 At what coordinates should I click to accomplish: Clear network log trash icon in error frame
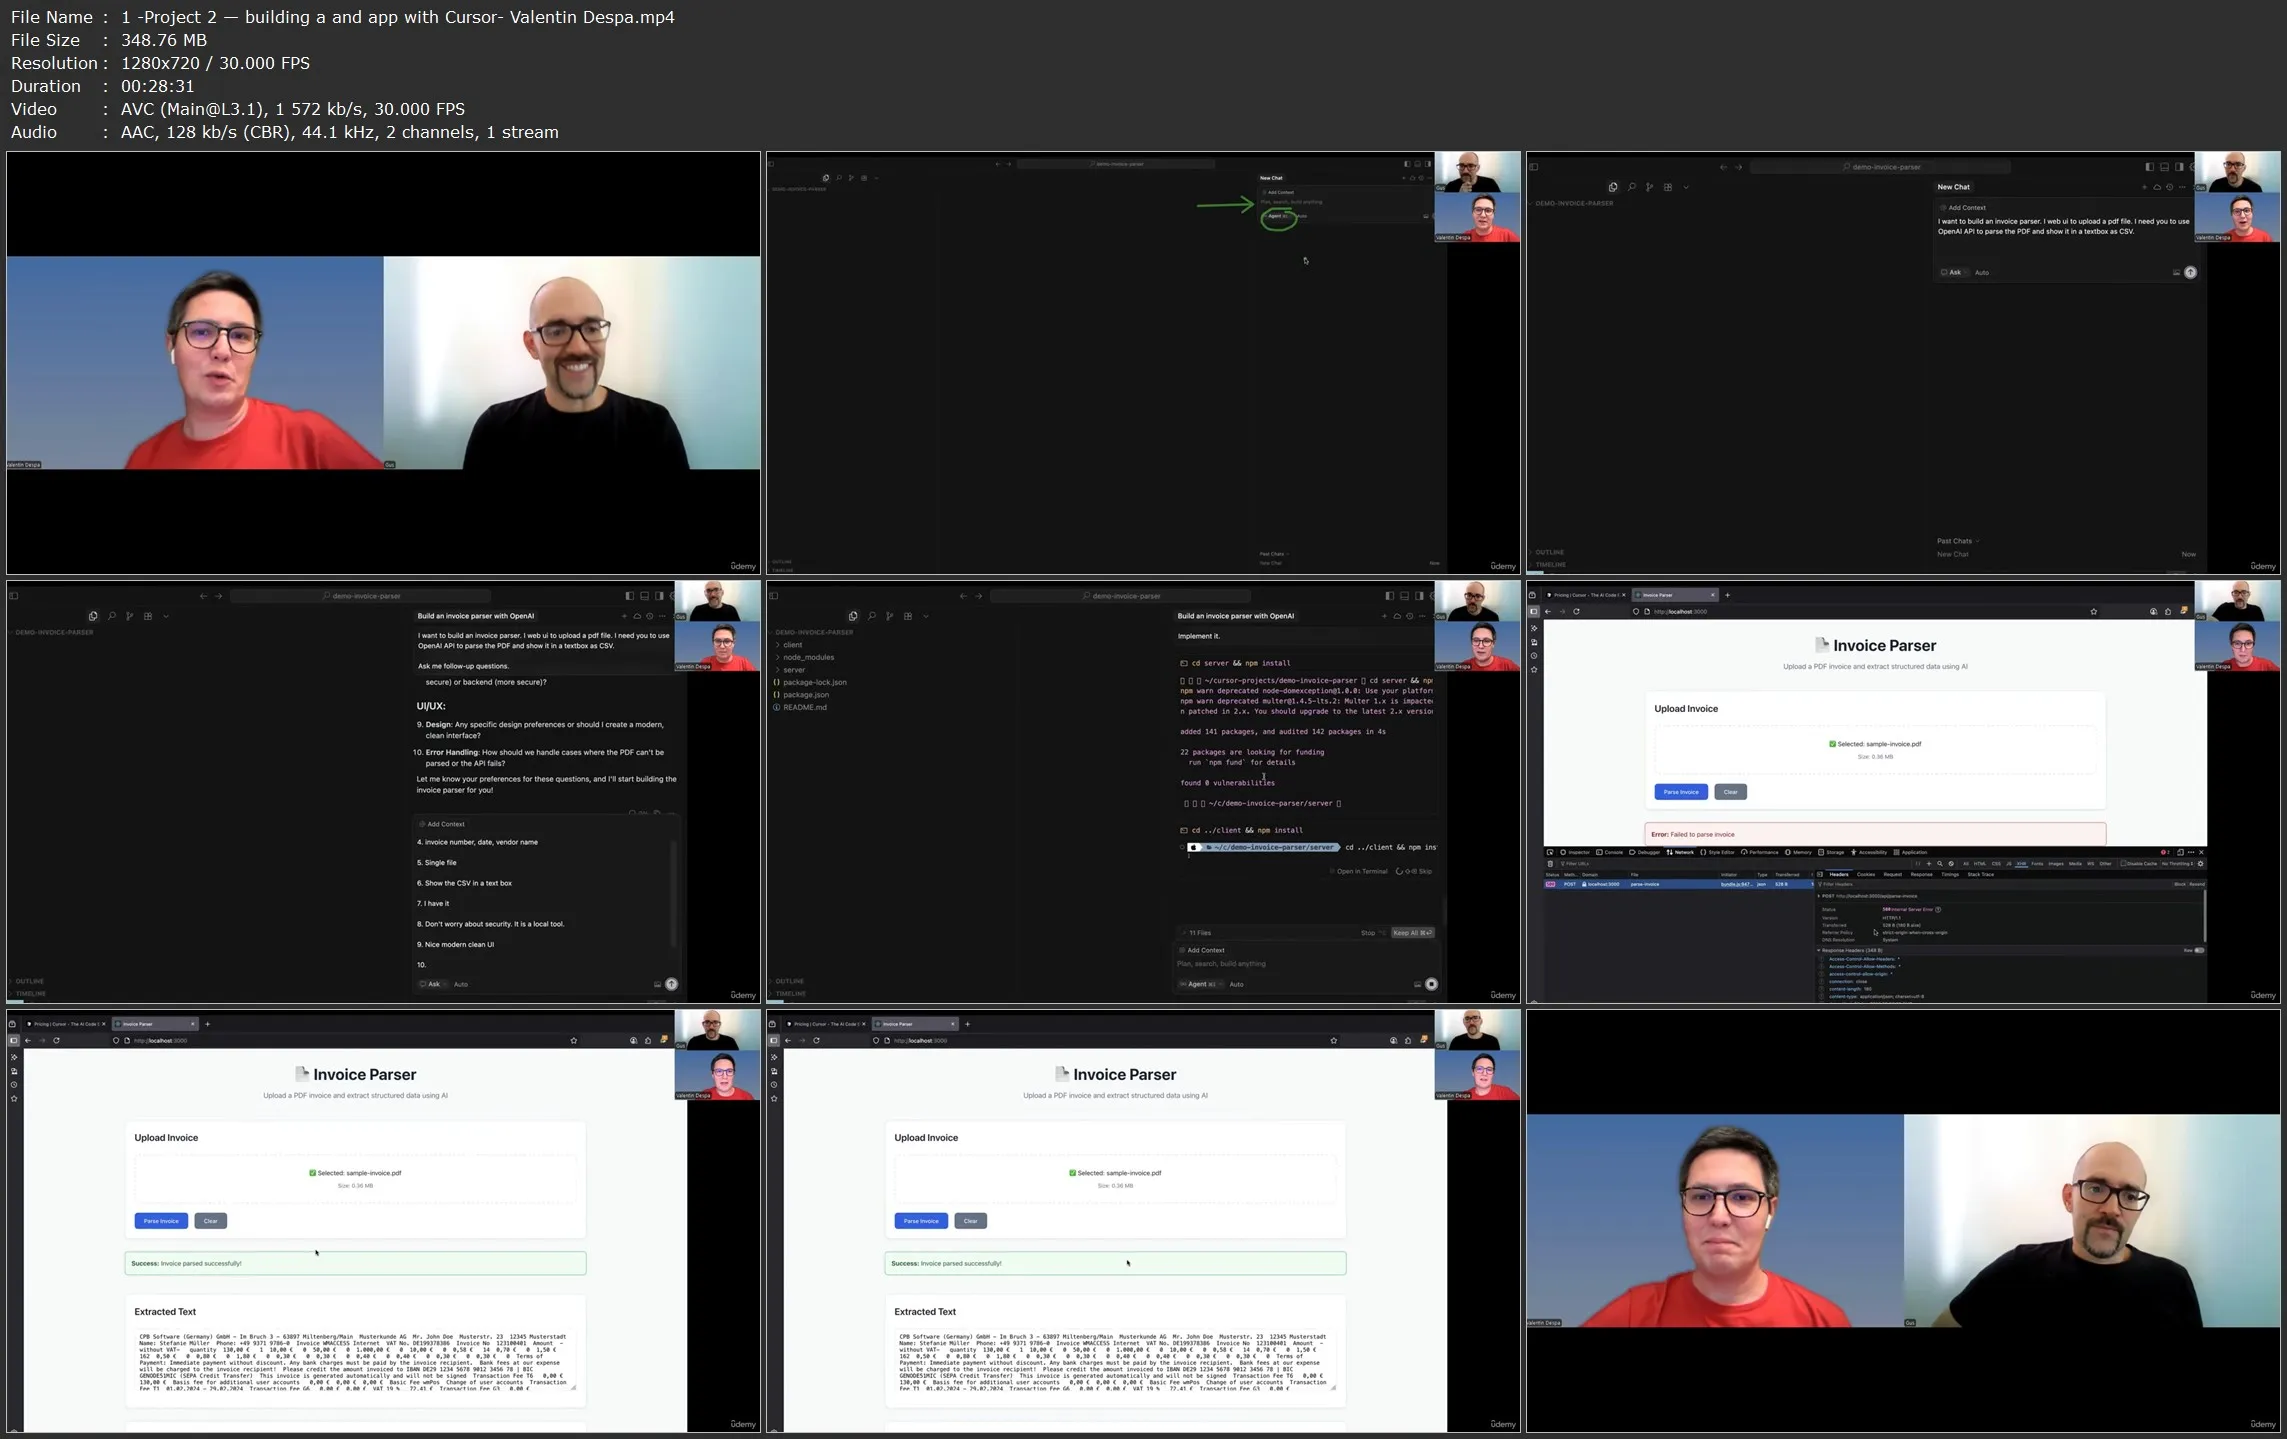tap(1550, 863)
